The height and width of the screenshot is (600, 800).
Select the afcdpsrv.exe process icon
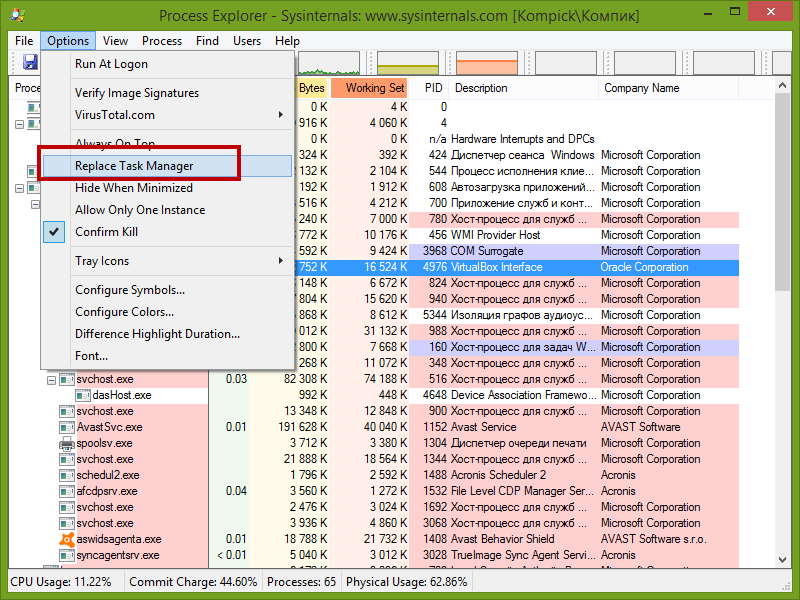pyautogui.click(x=67, y=491)
